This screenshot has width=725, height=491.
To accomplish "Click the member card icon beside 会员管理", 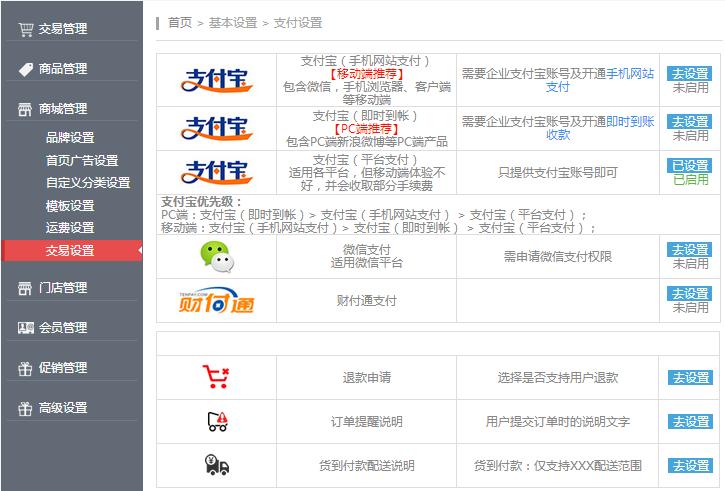I will click(x=25, y=328).
